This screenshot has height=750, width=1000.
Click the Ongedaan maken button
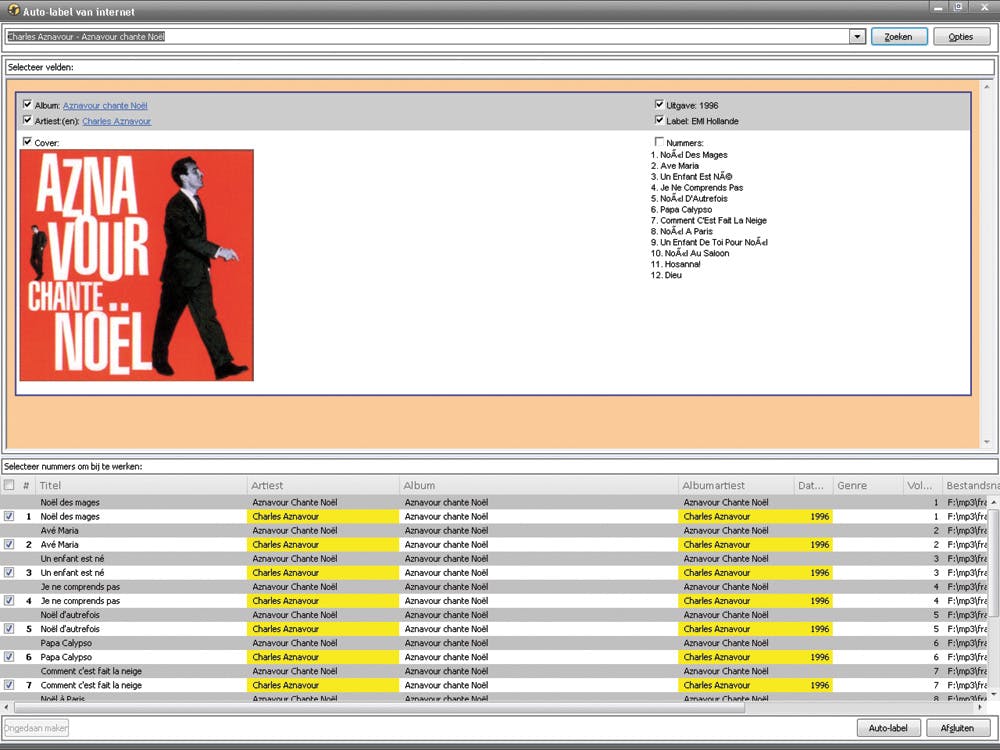point(36,728)
